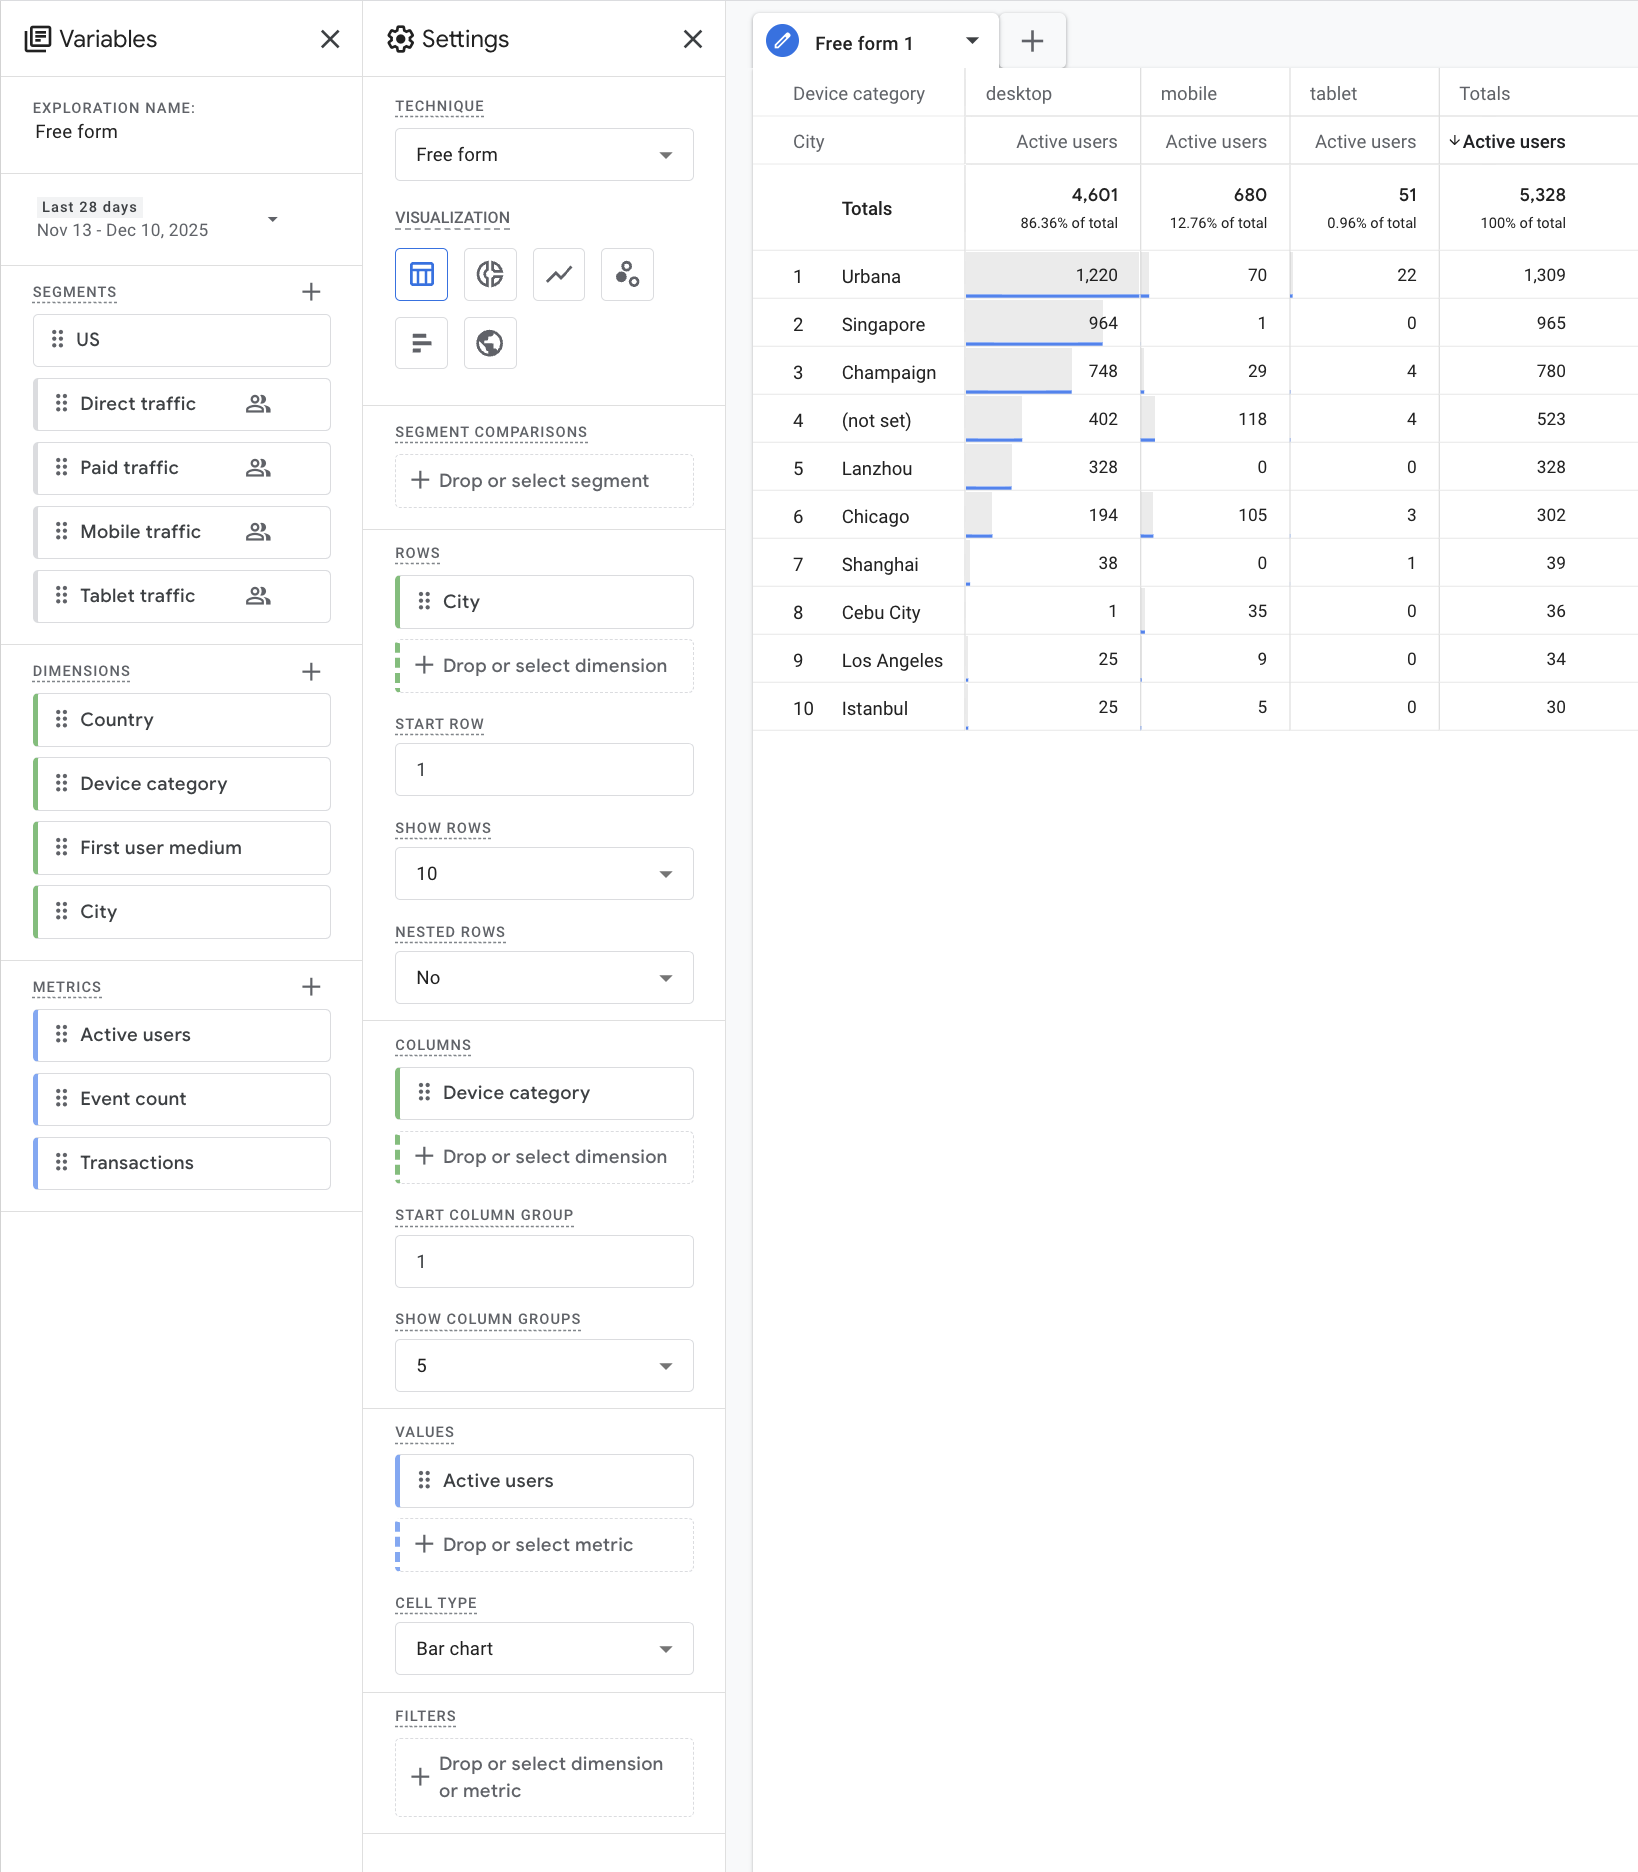The width and height of the screenshot is (1638, 1872).
Task: Open the Cell Type dropdown
Action: [544, 1649]
